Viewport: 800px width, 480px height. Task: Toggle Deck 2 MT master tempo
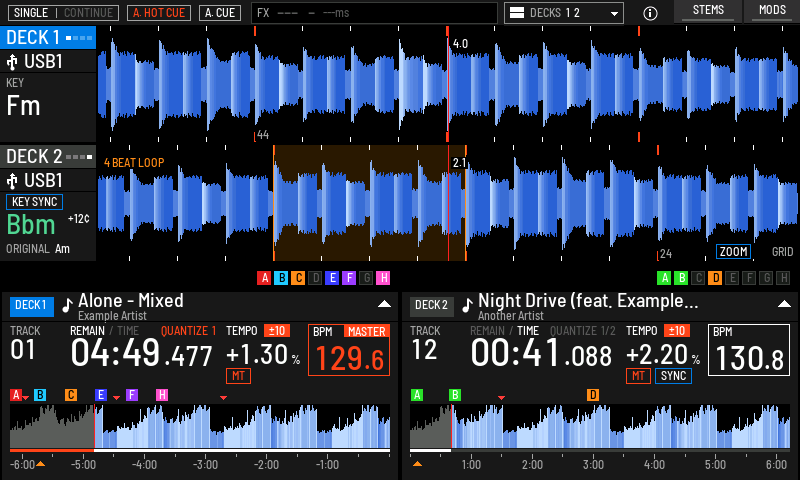[x=638, y=376]
